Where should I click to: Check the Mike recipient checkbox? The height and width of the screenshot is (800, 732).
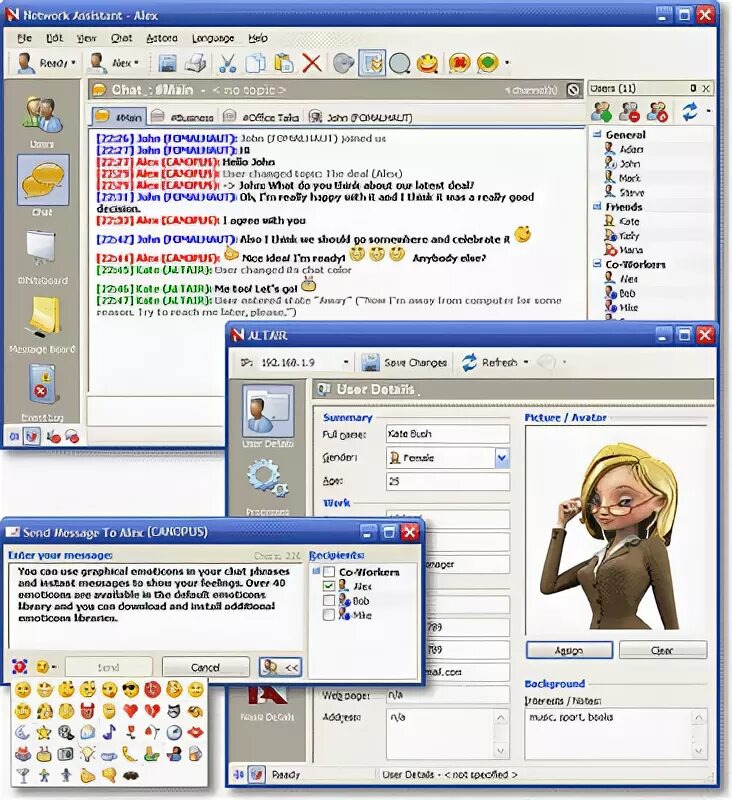[329, 615]
